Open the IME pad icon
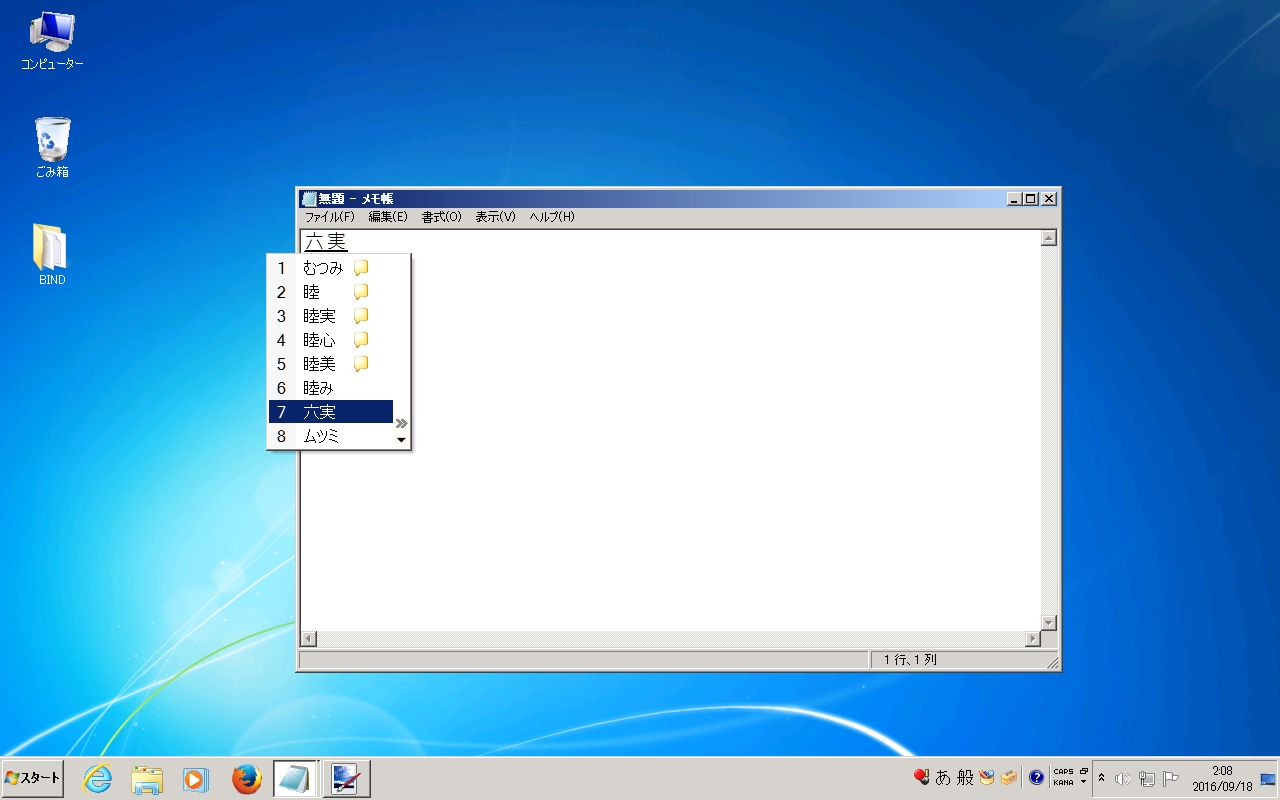This screenshot has height=800, width=1280. coord(987,777)
